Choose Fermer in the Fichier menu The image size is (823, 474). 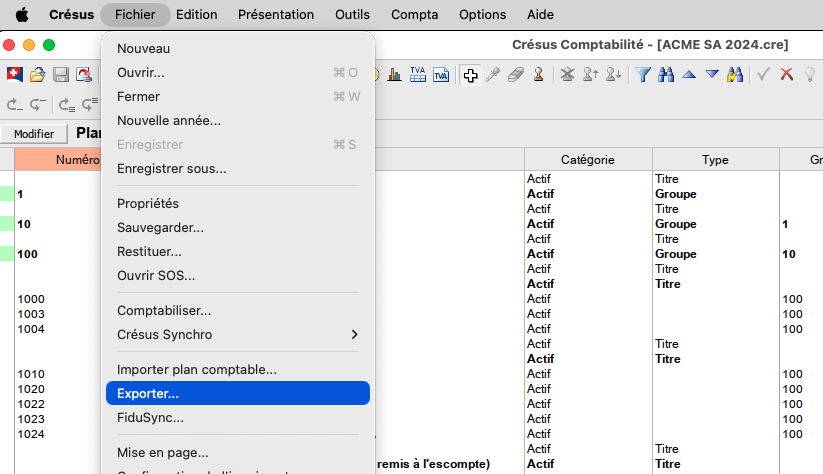(x=238, y=97)
